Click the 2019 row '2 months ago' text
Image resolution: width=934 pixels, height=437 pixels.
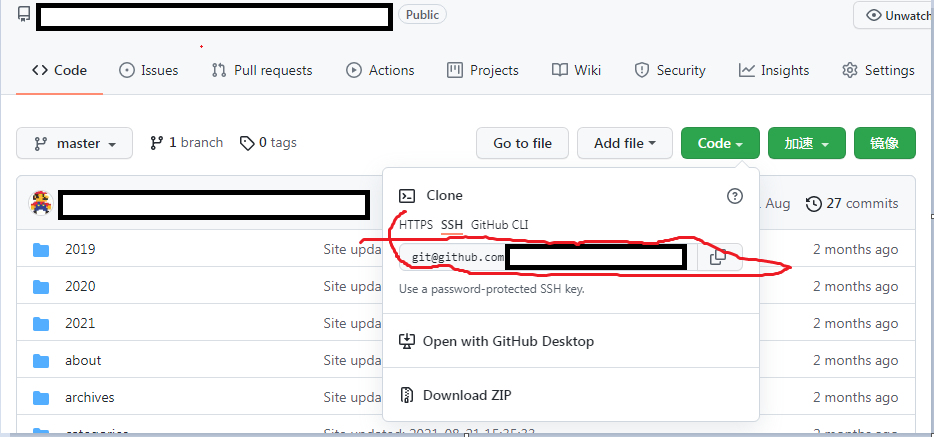pyautogui.click(x=855, y=249)
